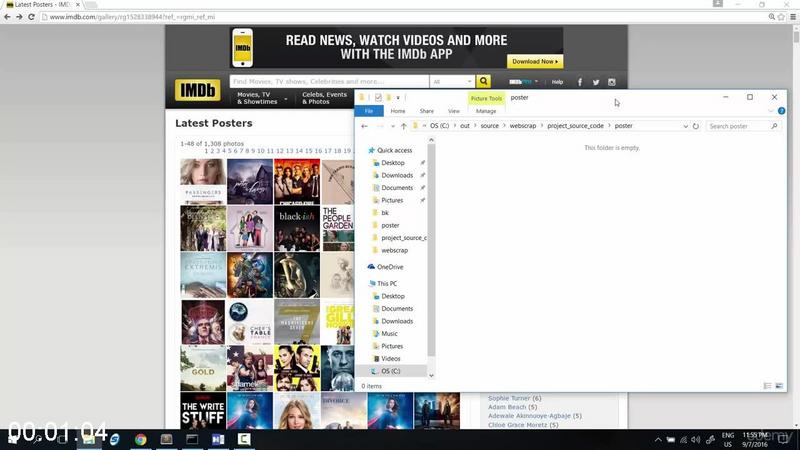Open the Celebs, Events & Photos menu on IMDb
This screenshot has width=800, height=450.
coord(324,98)
